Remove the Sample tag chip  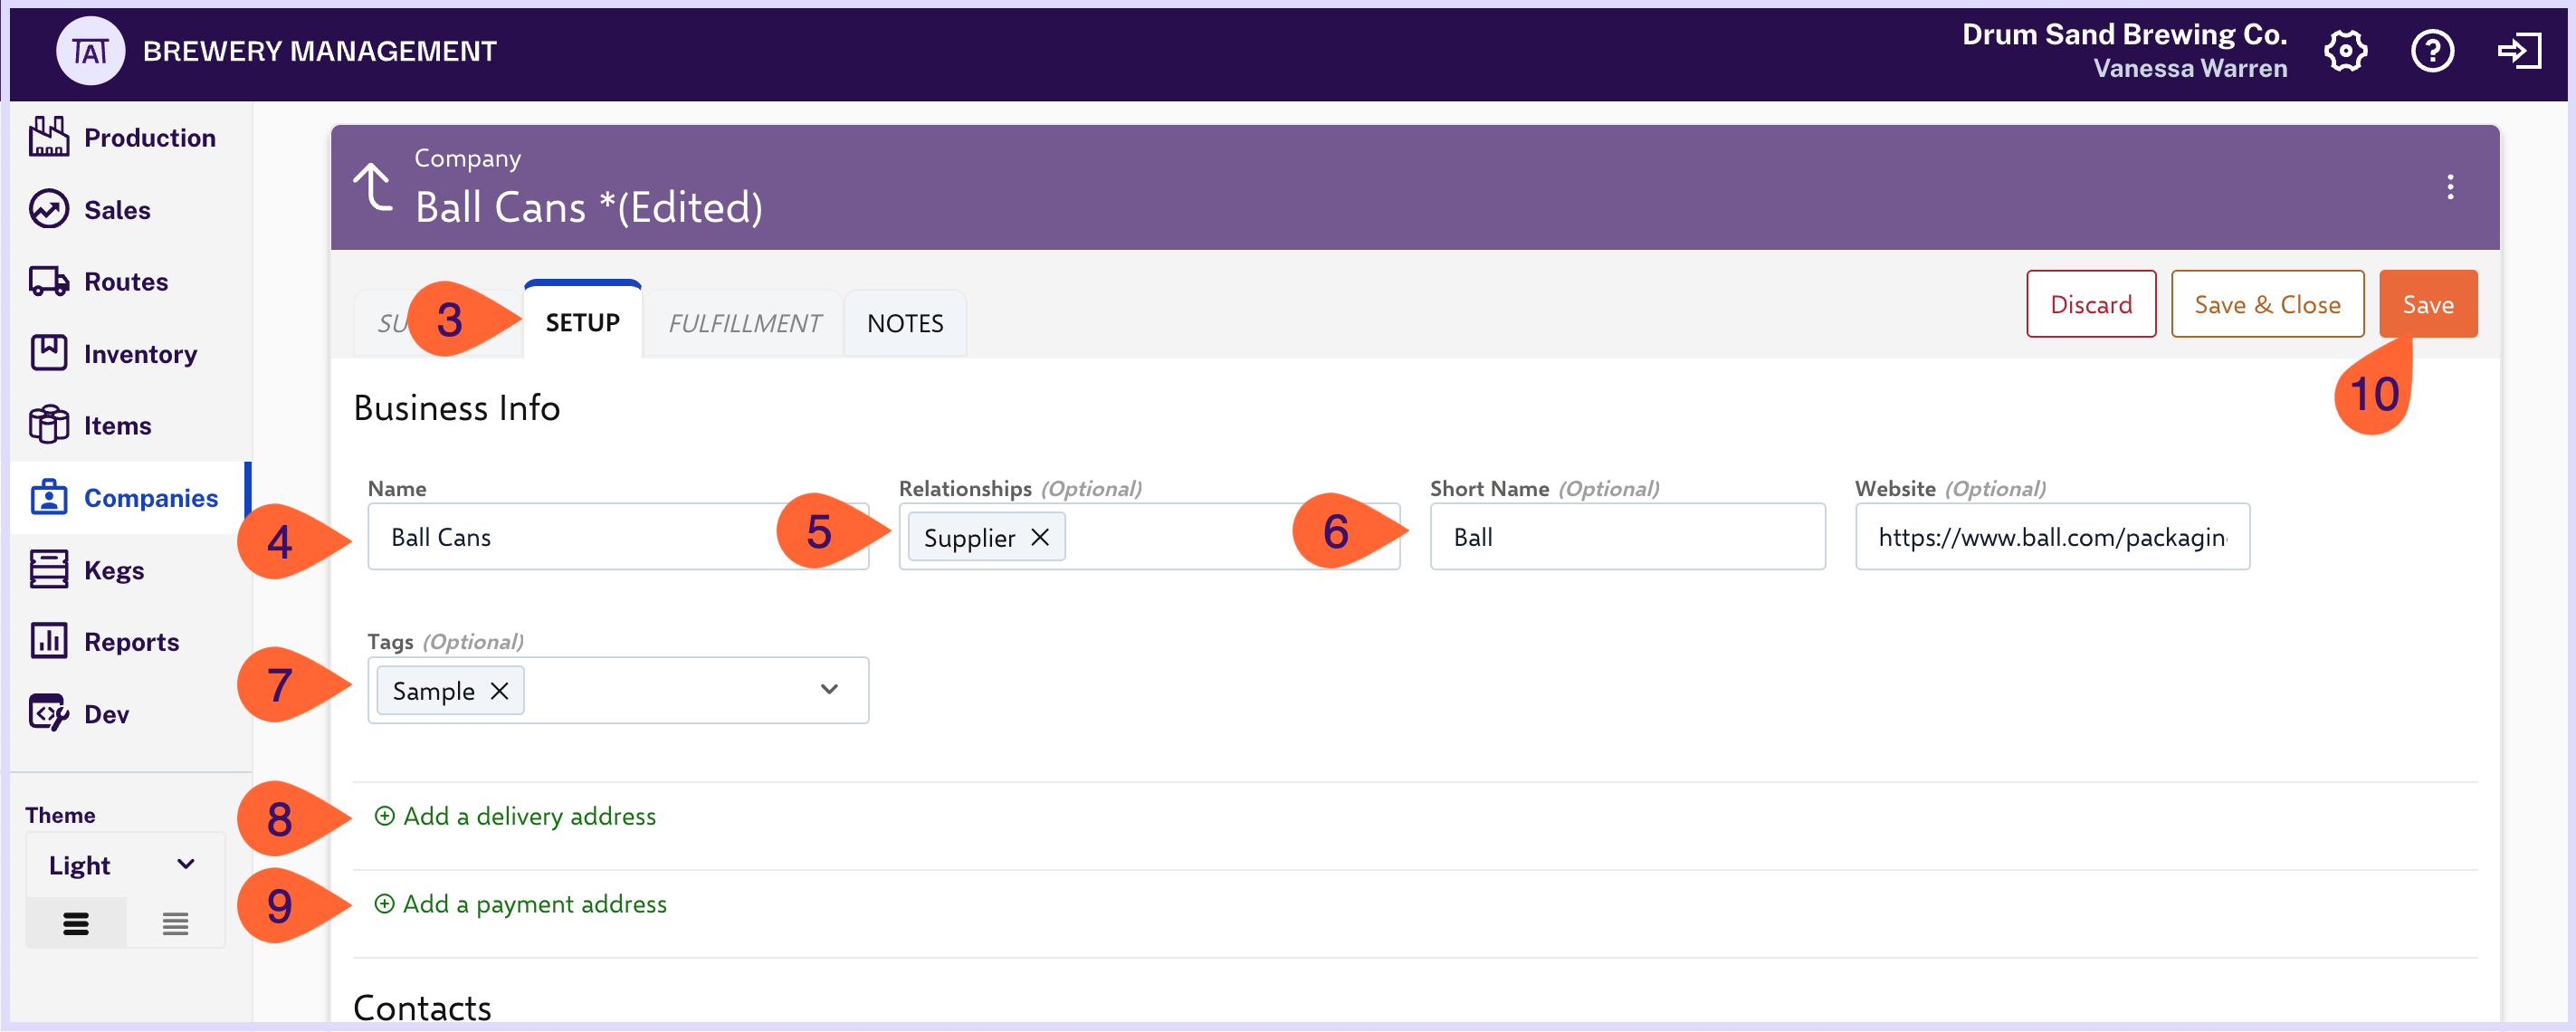click(x=500, y=691)
